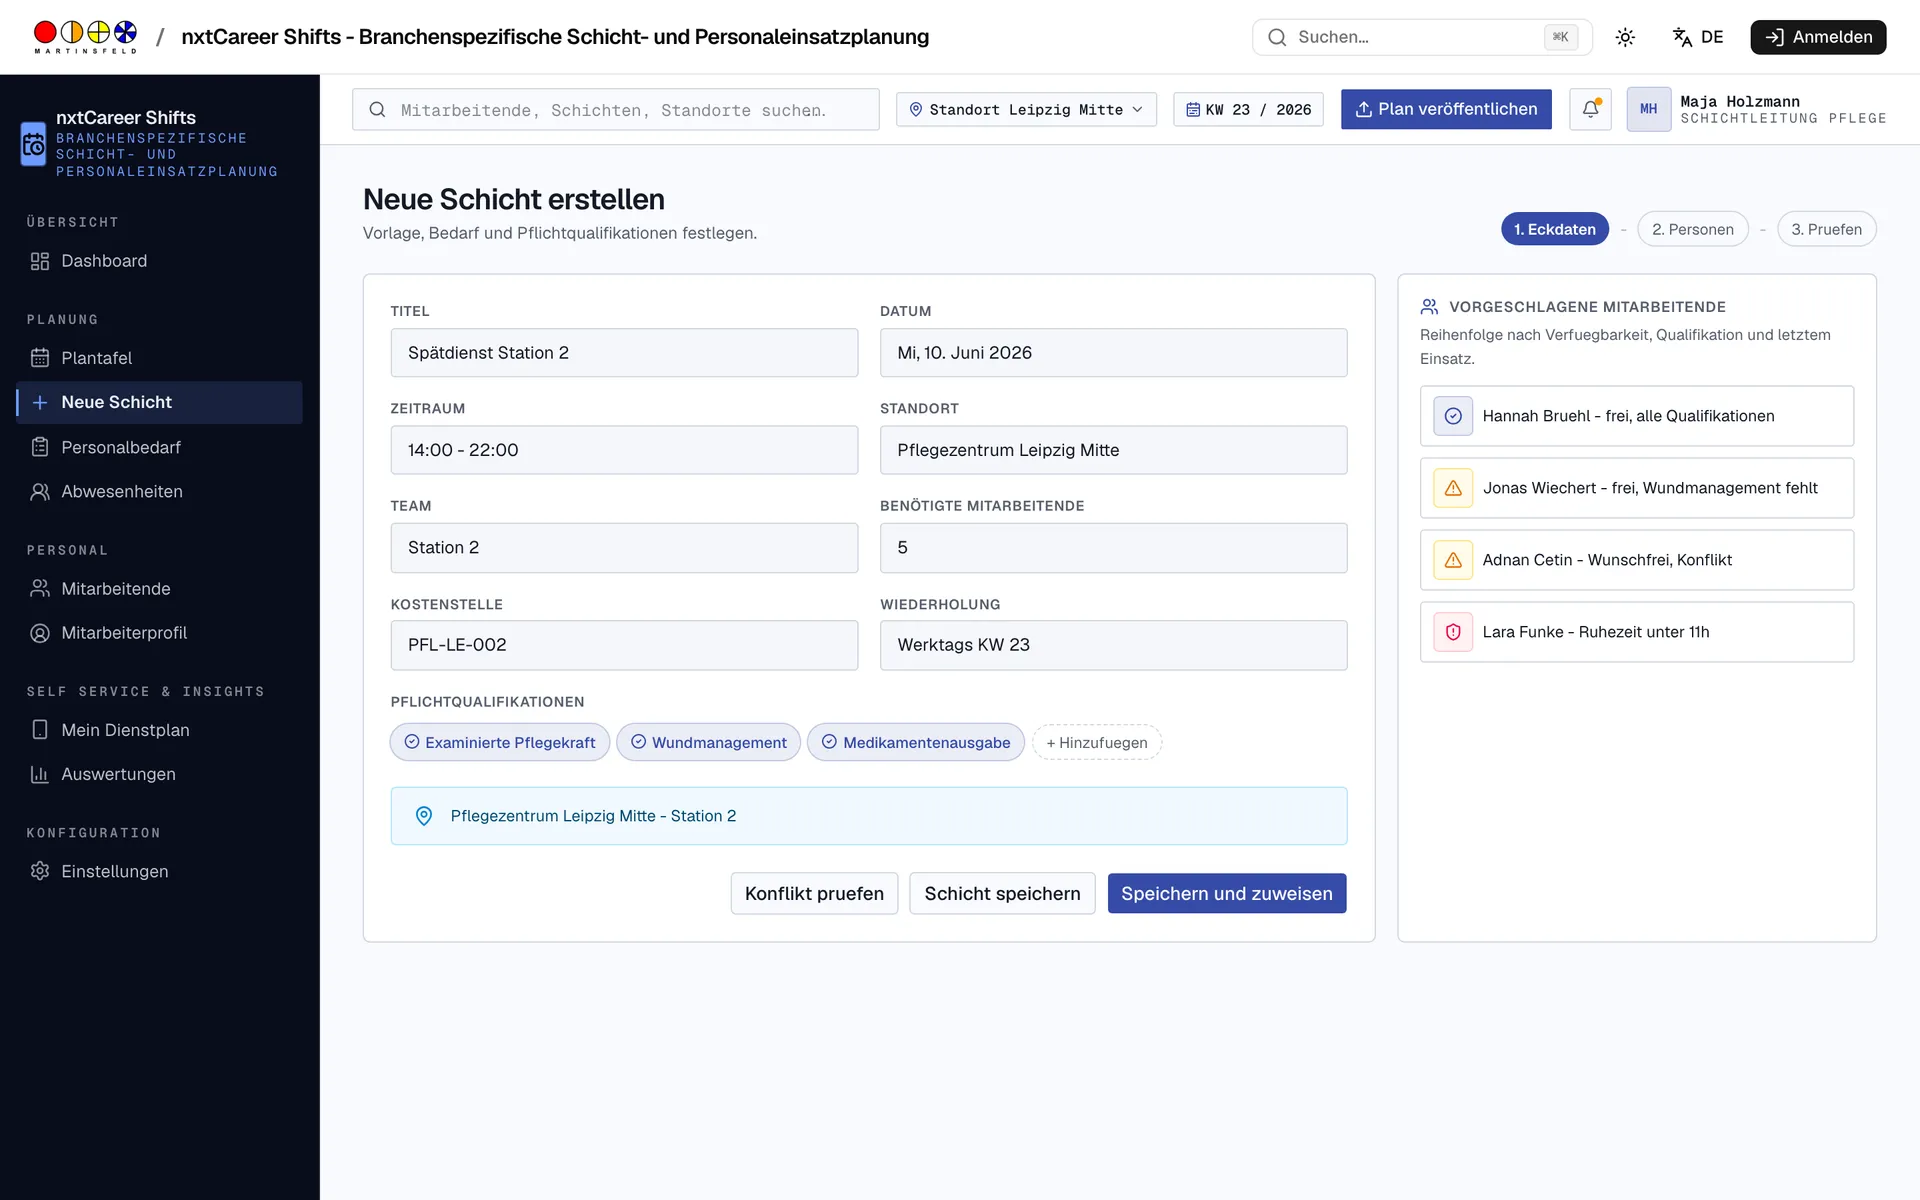Image resolution: width=1920 pixels, height=1200 pixels.
Task: Click the Datum field Mi, 10. Juni 2026
Action: coord(1114,353)
